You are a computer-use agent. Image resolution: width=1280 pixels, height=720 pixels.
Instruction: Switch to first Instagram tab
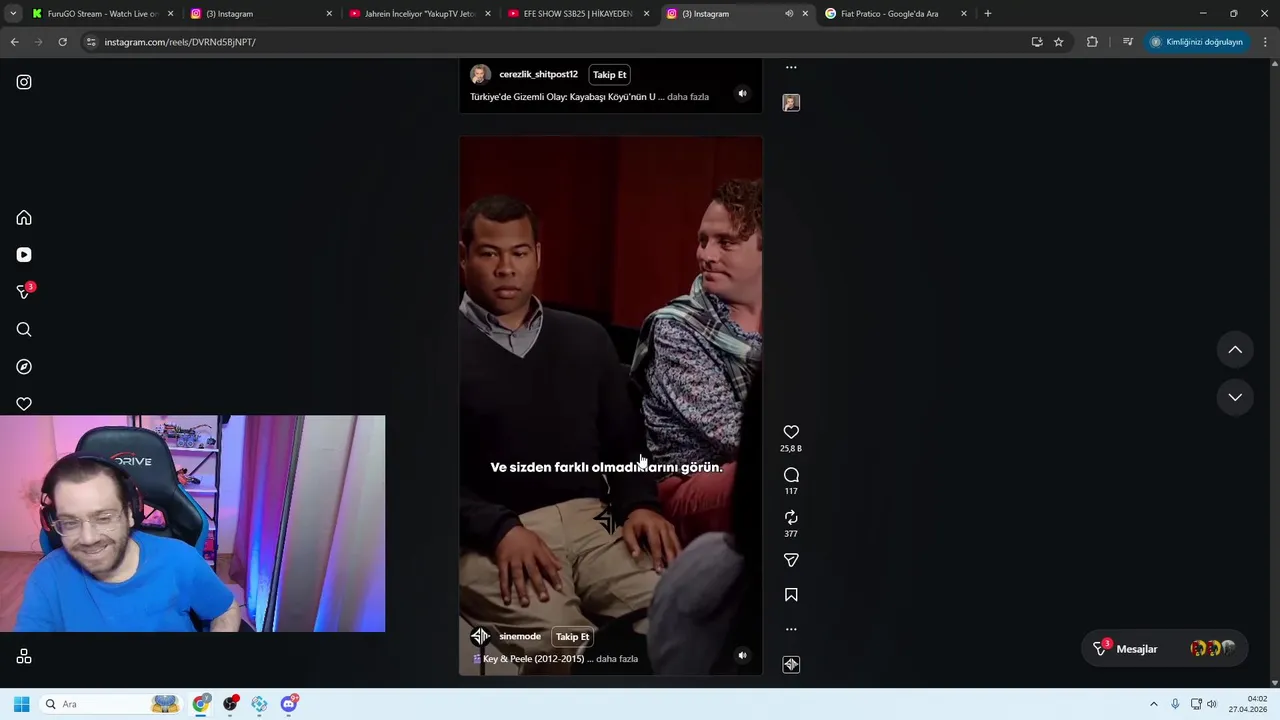(260, 14)
